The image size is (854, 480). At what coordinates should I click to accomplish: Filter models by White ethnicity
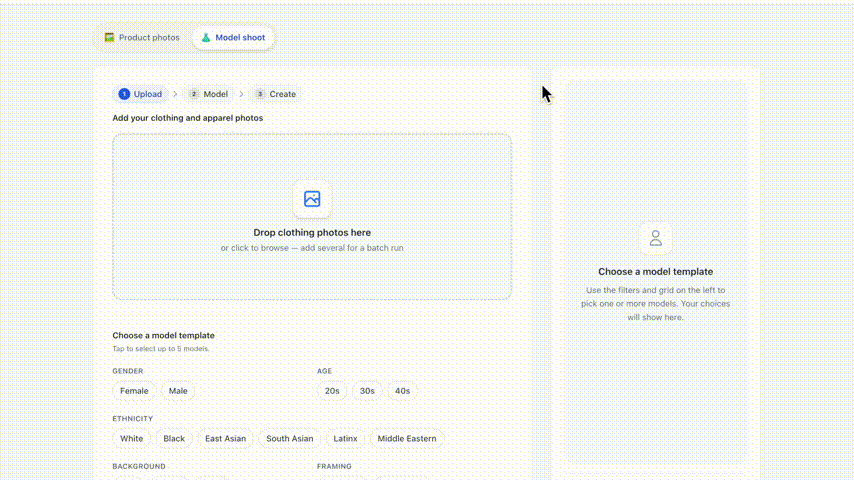pyautogui.click(x=132, y=438)
